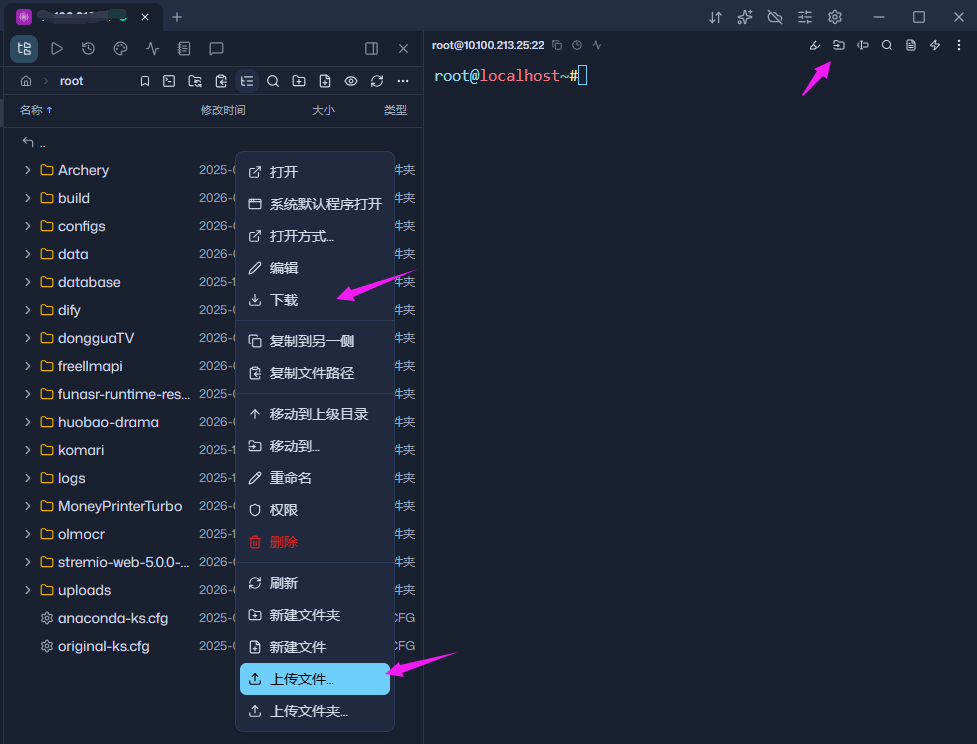This screenshot has height=744, width=977.
Task: Select the original-ks.cfg file
Action: coord(103,646)
